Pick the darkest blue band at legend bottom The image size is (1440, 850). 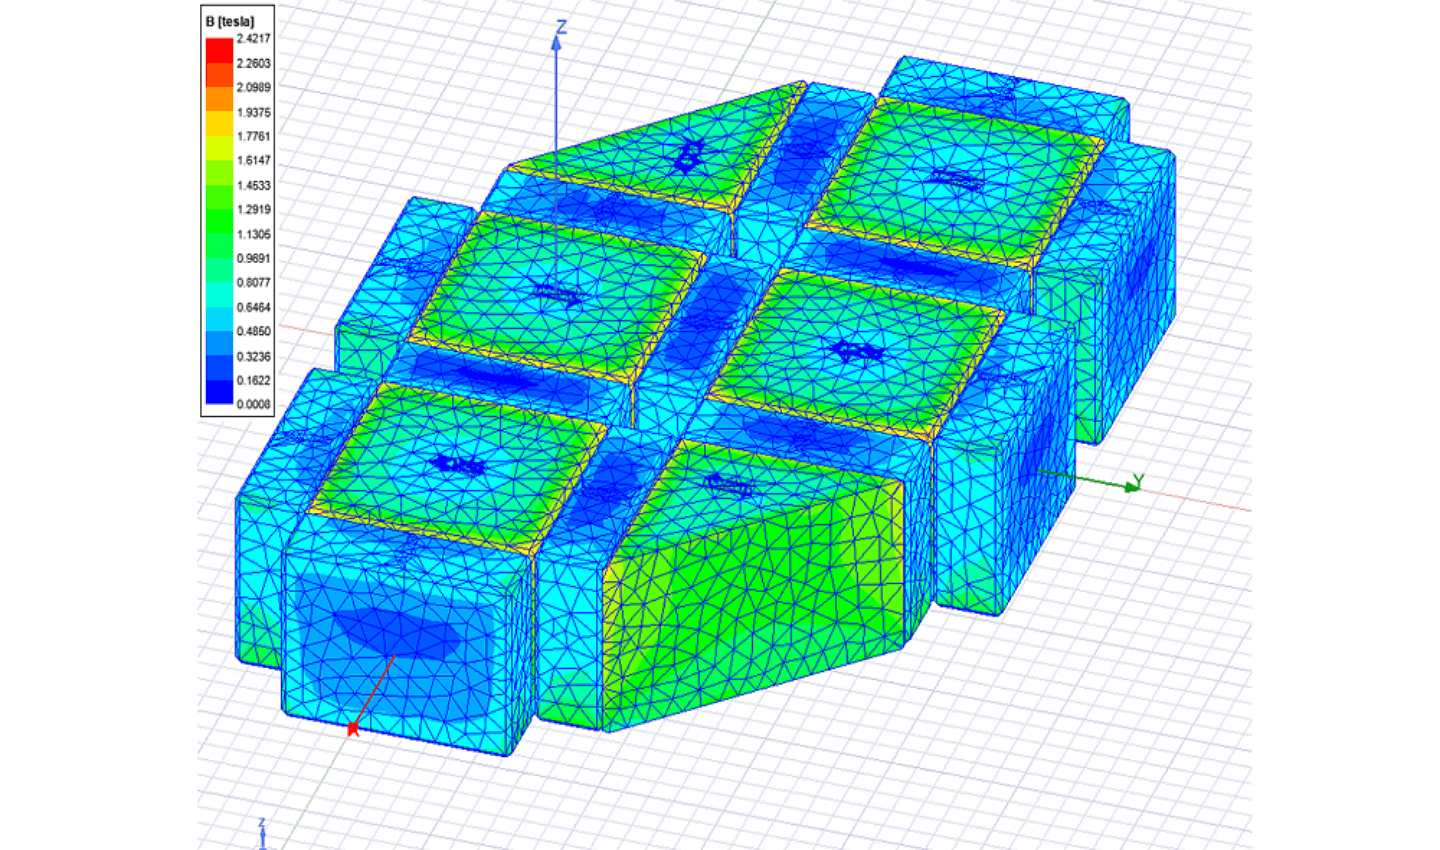coord(219,392)
